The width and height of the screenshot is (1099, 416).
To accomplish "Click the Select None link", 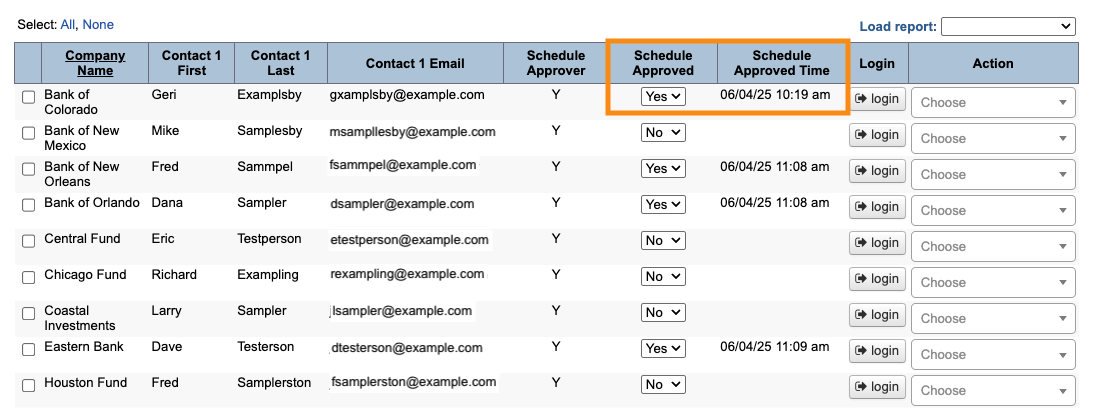I will (98, 24).
